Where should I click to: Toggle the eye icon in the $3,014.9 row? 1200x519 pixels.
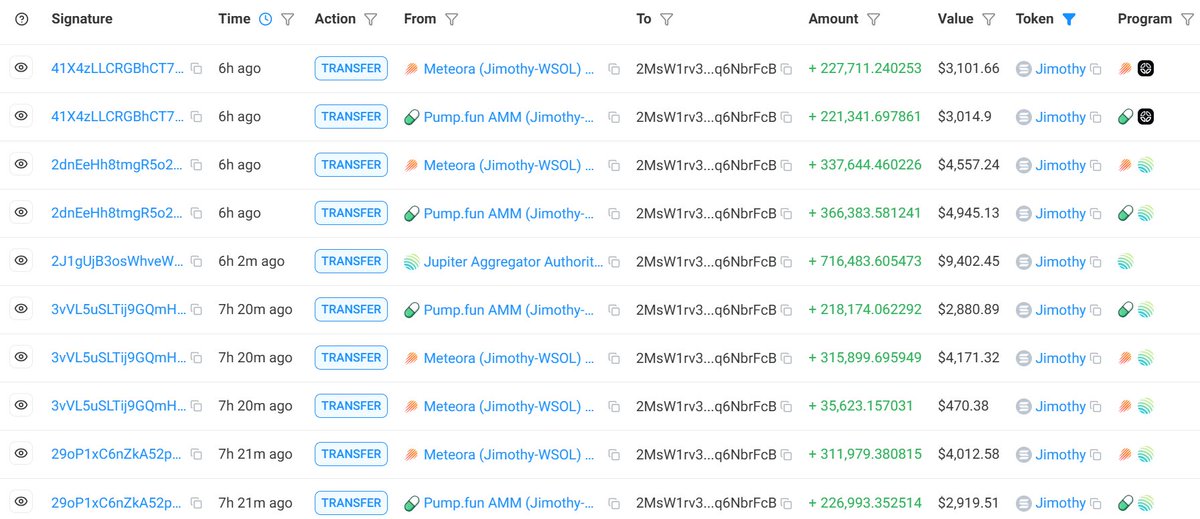[21, 116]
